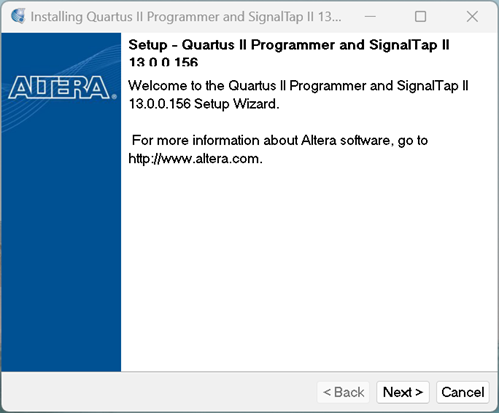Click the installer globe icon in title bar
Viewport: 499px width, 413px height.
[18, 16]
